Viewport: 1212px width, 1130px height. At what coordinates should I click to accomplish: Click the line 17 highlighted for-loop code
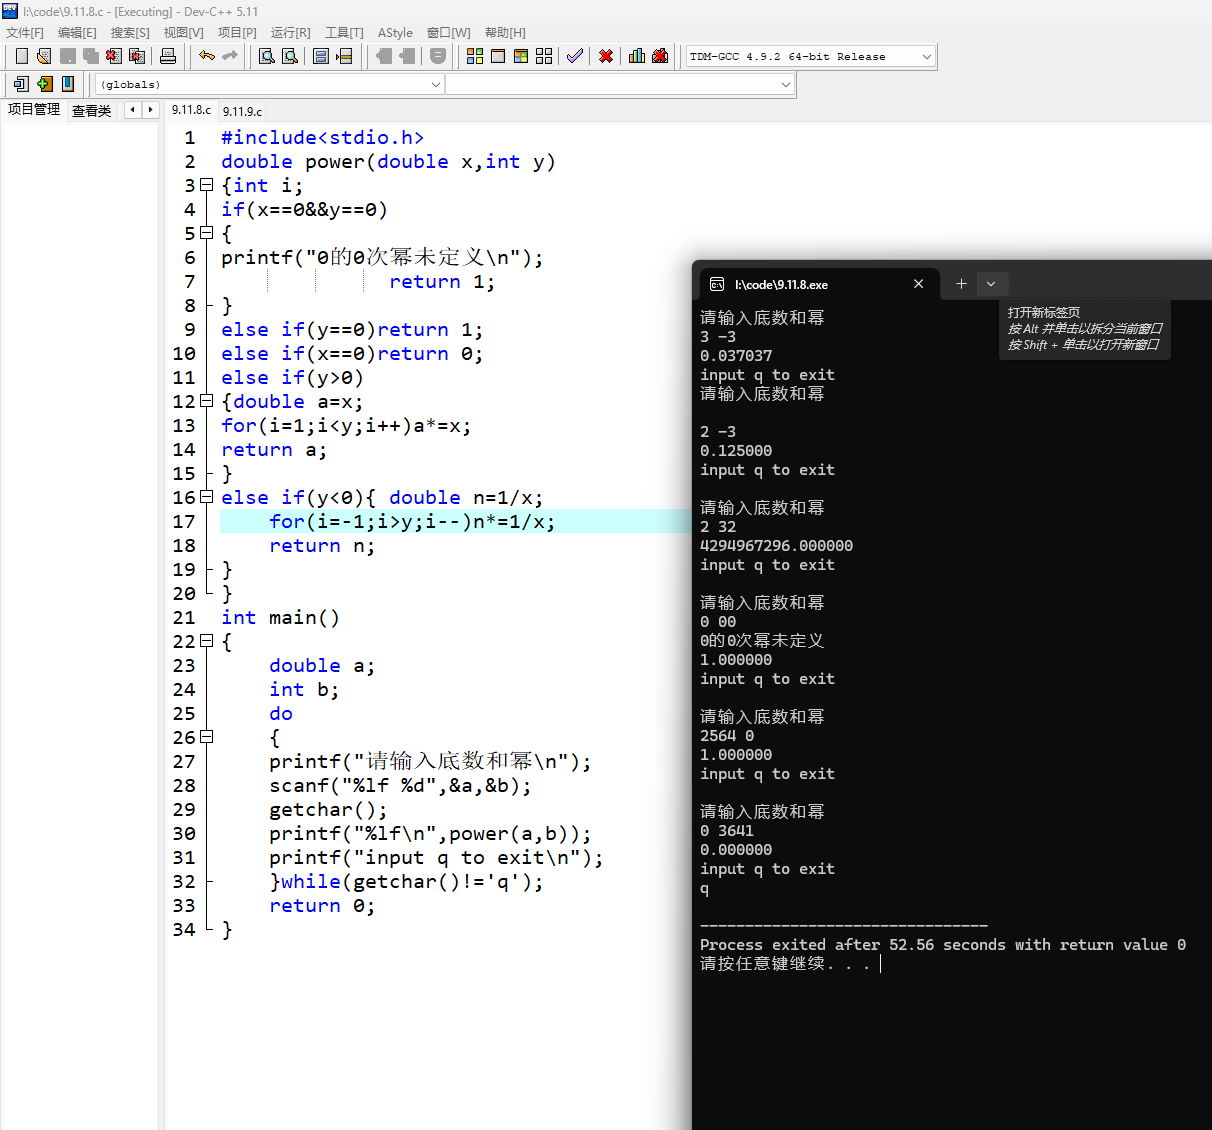412,521
